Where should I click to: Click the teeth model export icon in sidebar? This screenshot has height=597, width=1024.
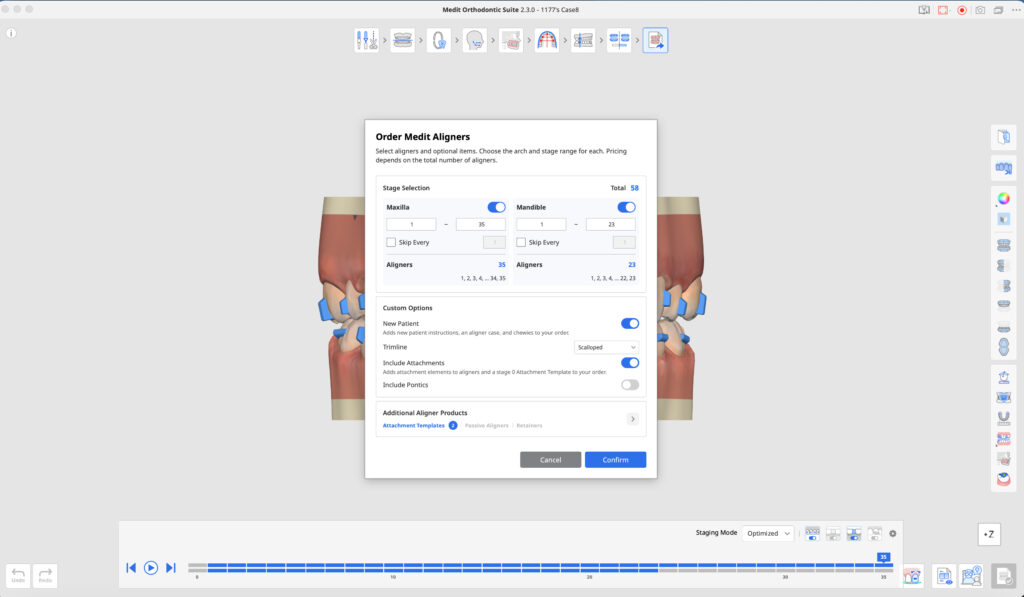1004,169
